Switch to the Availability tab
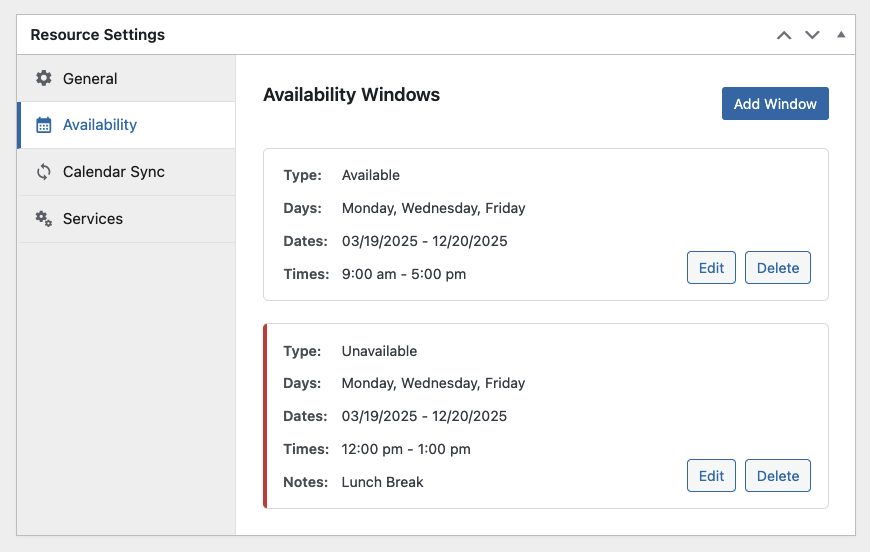 pos(127,125)
